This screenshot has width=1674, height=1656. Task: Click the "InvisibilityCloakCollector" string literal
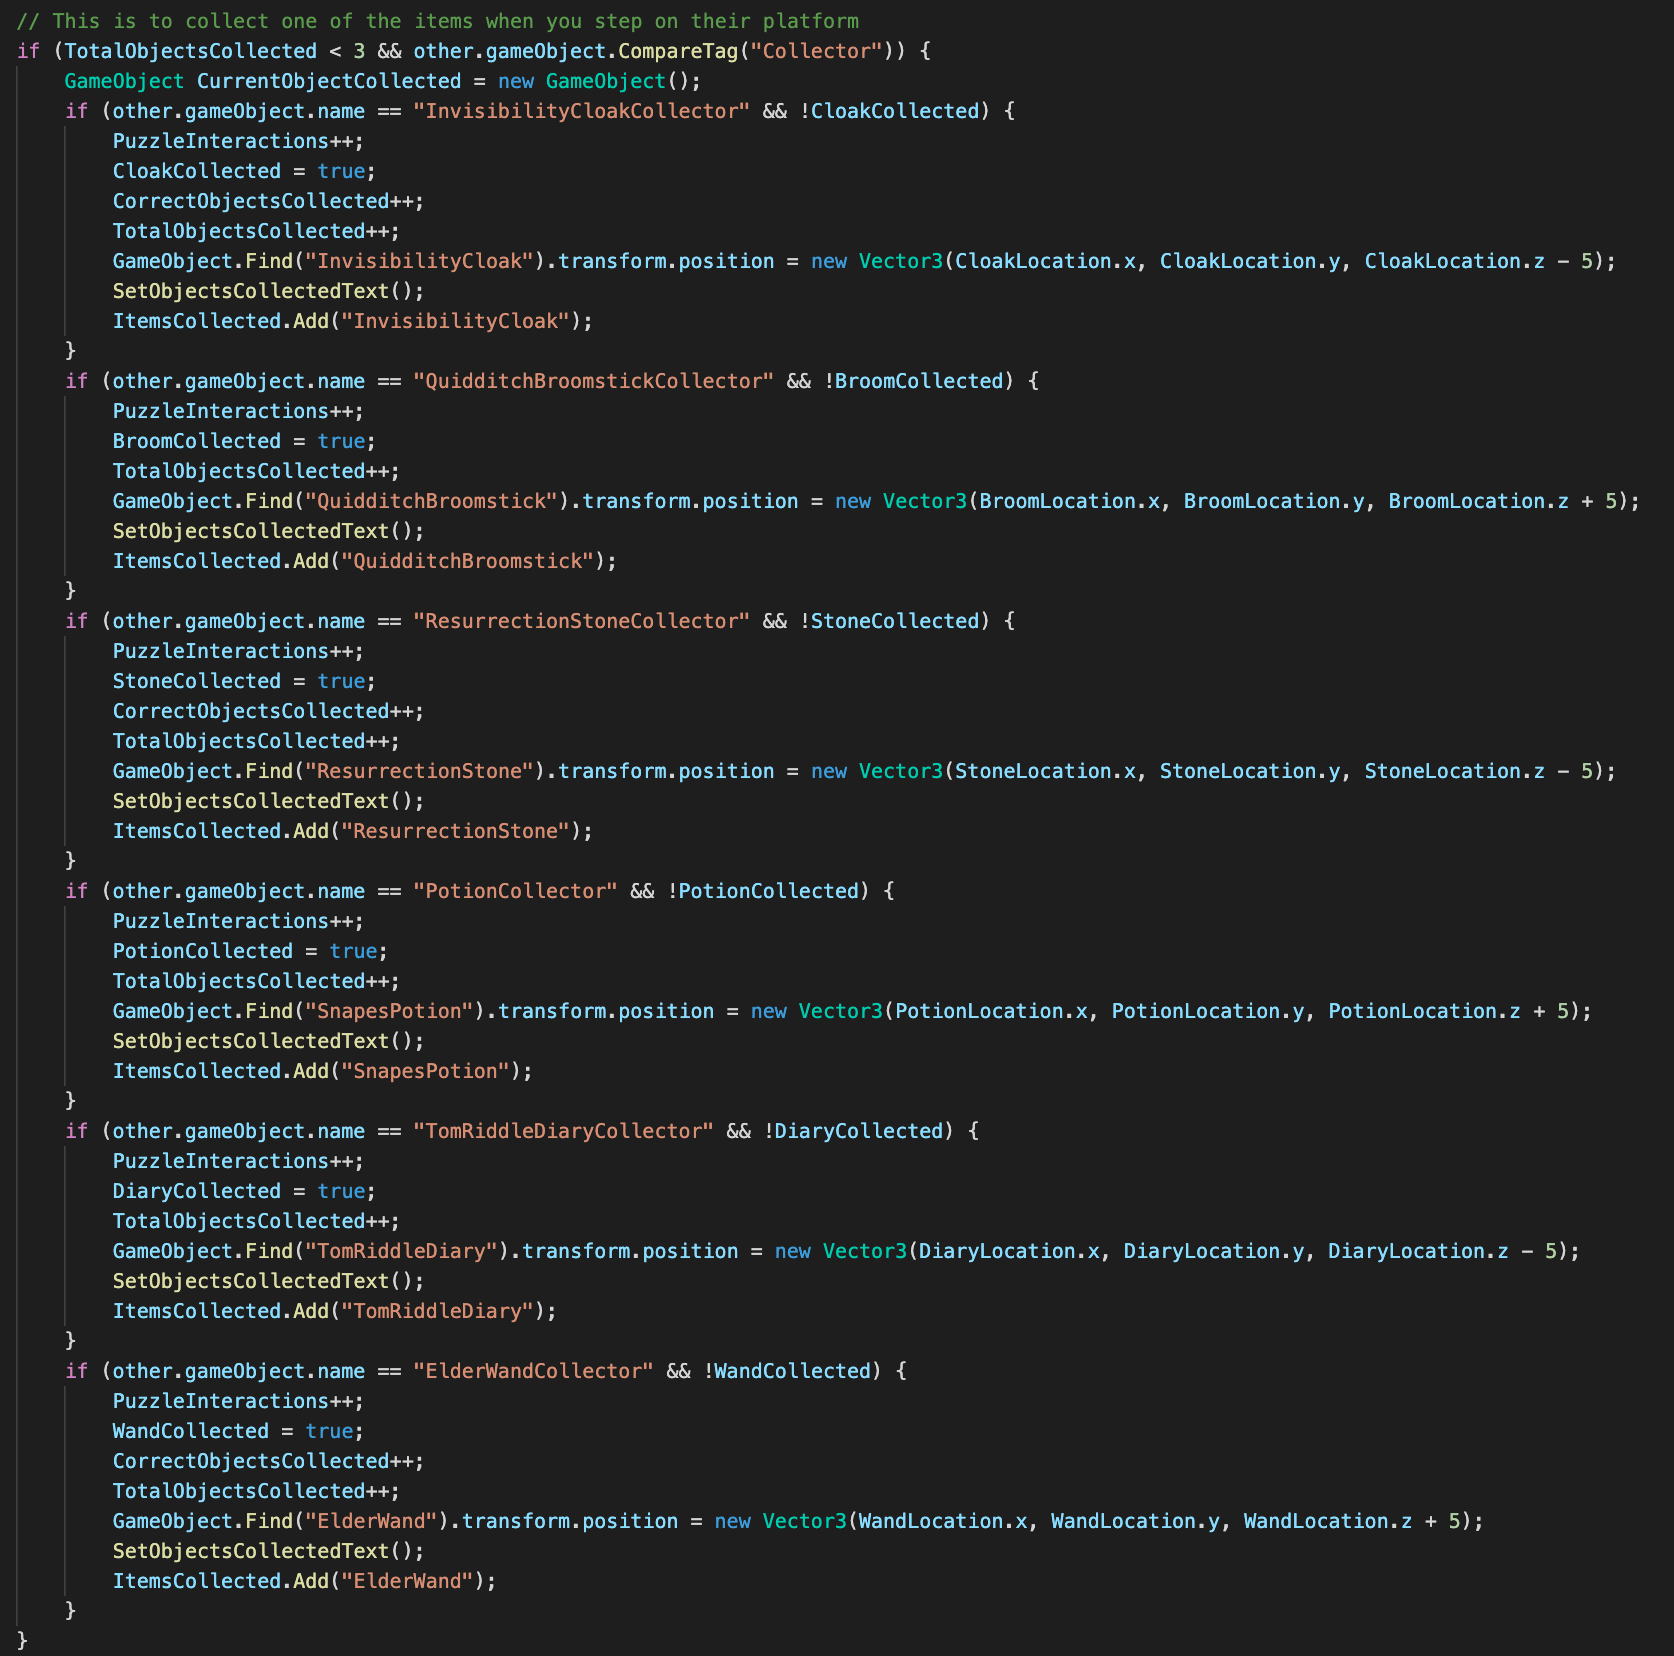(582, 111)
